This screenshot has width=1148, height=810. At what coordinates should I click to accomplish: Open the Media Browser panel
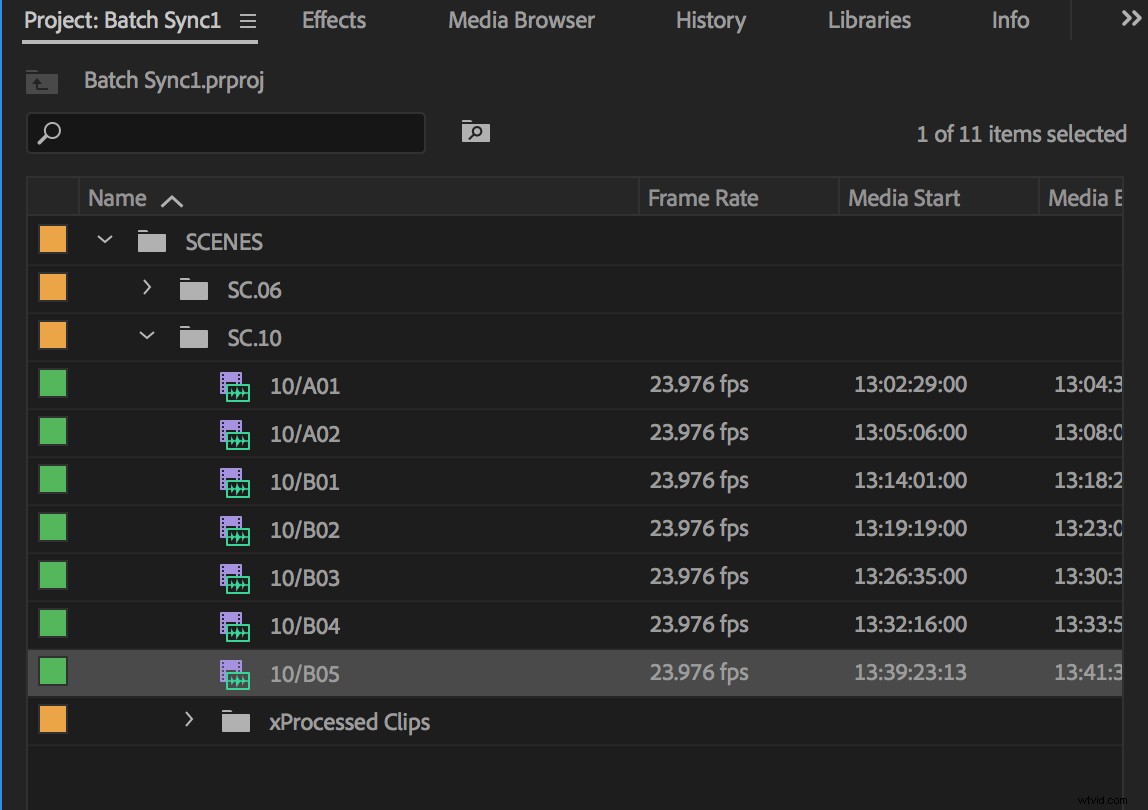(520, 20)
